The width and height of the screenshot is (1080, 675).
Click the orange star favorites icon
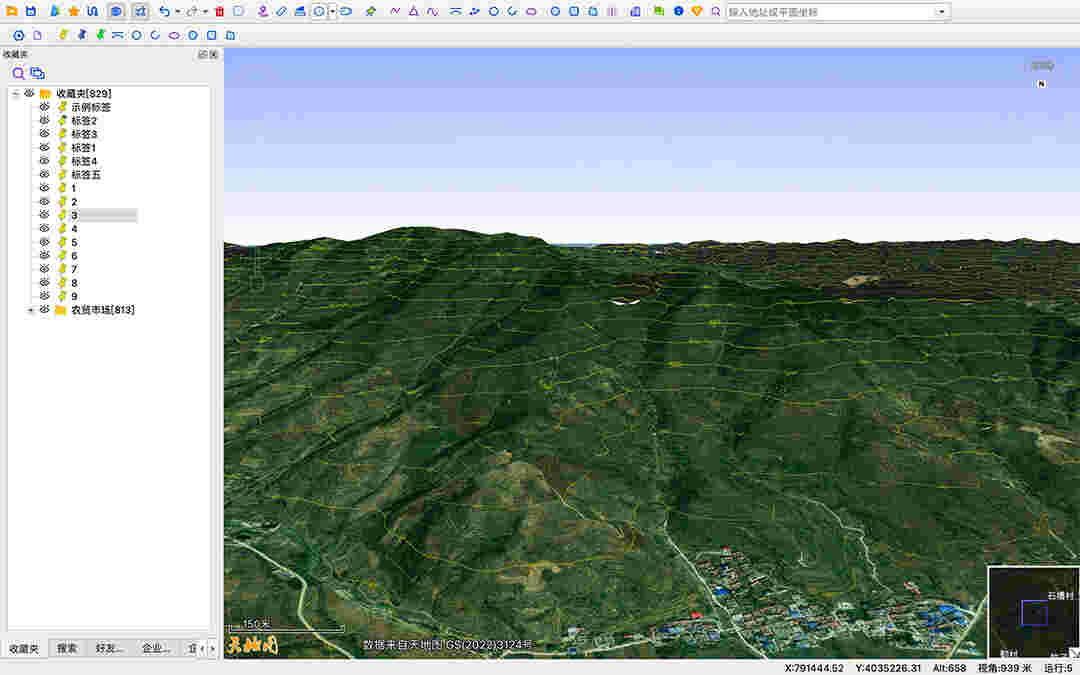click(x=73, y=11)
